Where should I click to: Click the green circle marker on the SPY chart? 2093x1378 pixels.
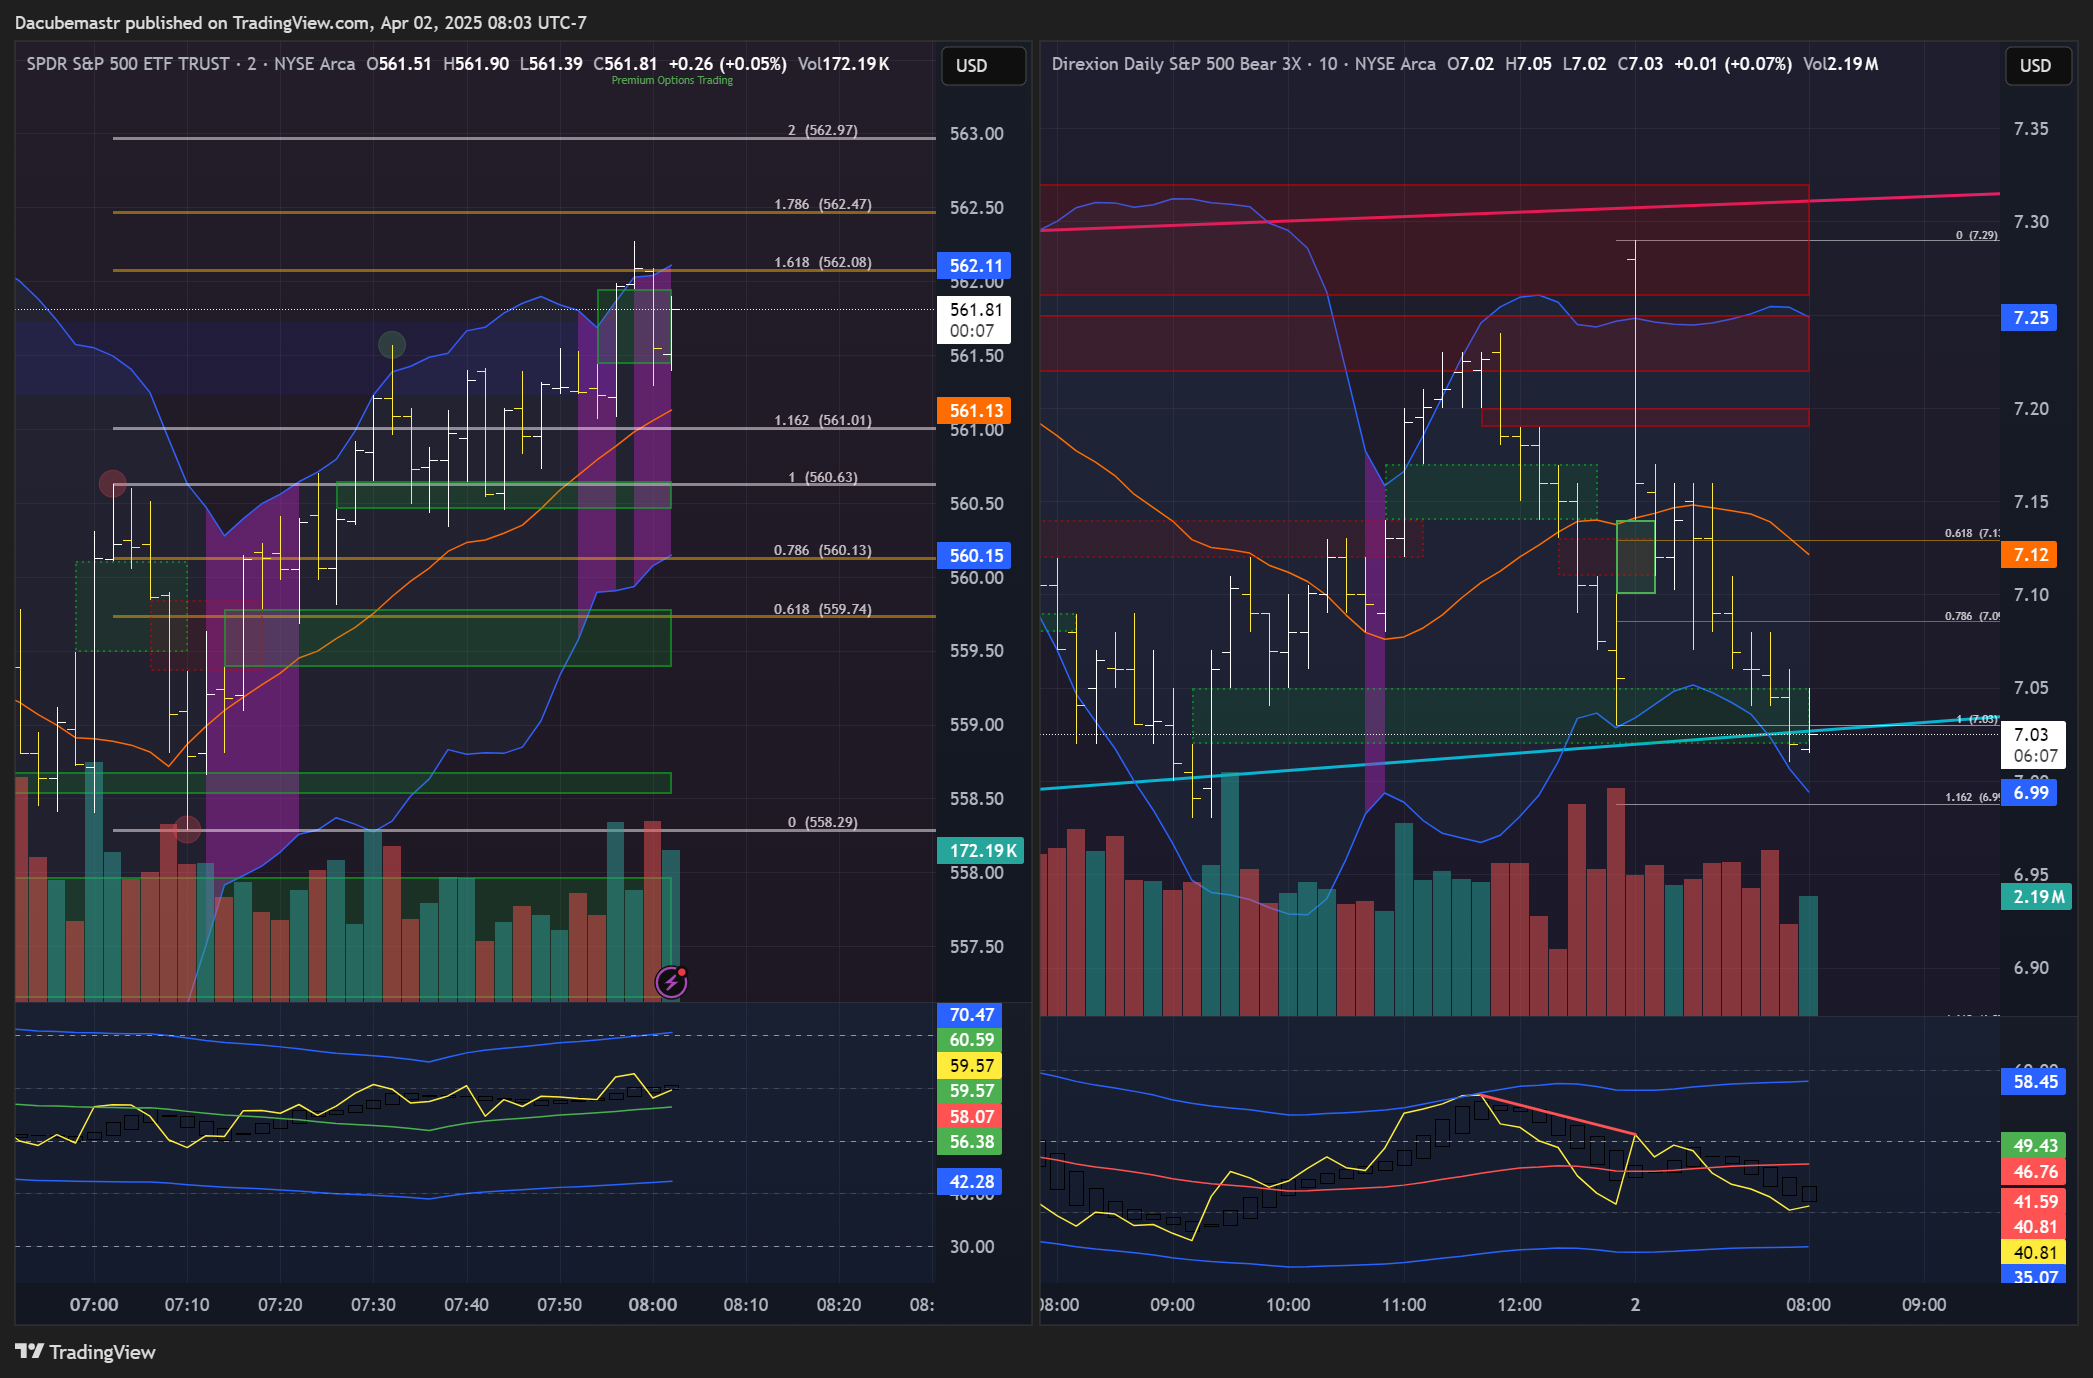point(392,345)
